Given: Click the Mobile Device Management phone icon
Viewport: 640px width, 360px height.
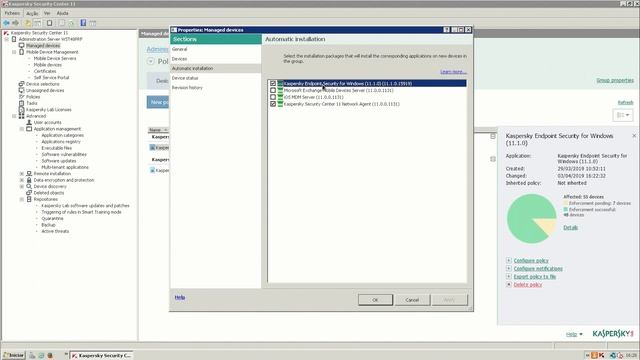Looking at the screenshot, I should tap(22, 52).
